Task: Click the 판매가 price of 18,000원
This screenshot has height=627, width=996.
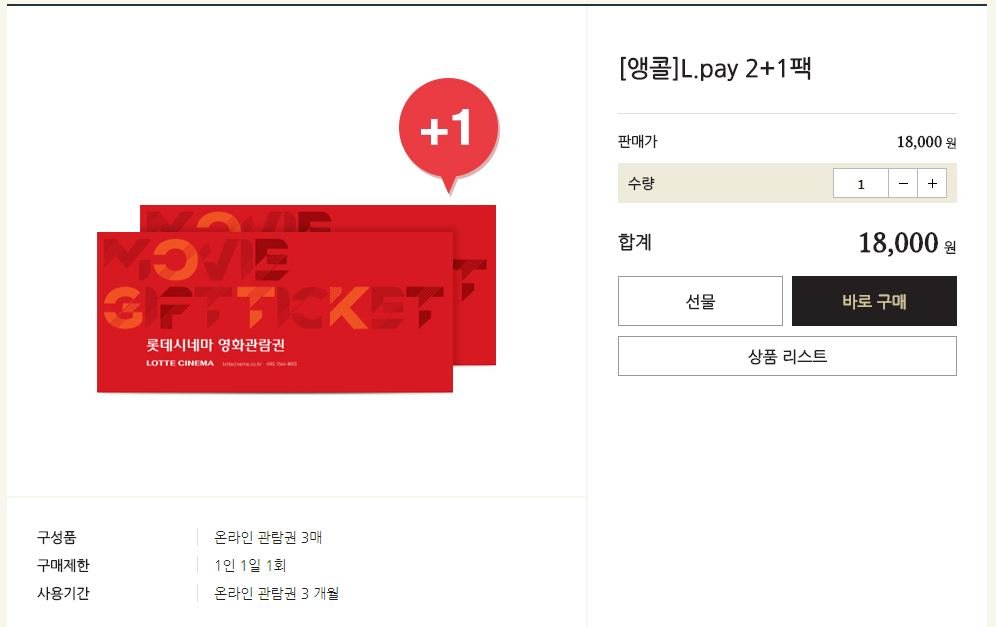Action: 926,142
